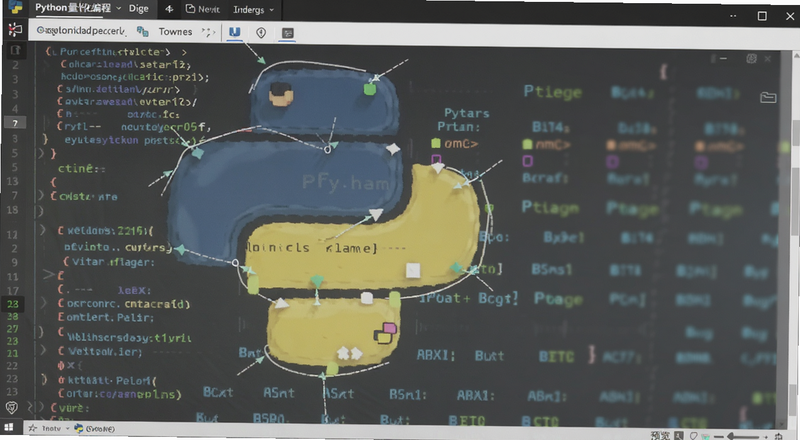Expand fold chevron beside kttaatt.Pelom
This screenshot has width=800, height=440.
click(x=44, y=379)
